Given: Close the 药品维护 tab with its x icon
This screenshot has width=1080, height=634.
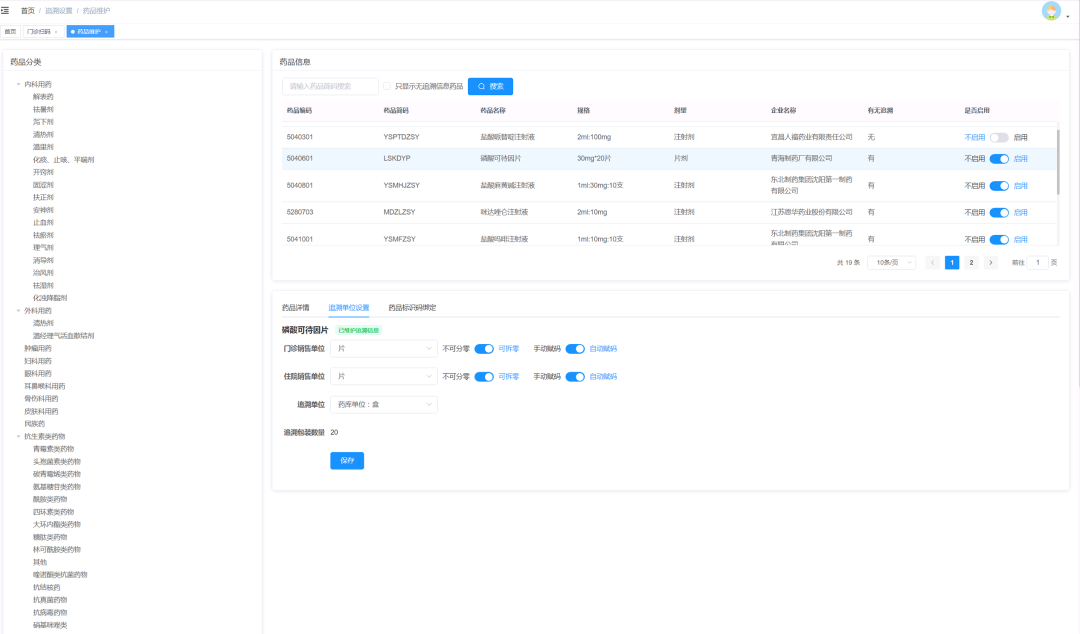Looking at the screenshot, I should pos(107,32).
